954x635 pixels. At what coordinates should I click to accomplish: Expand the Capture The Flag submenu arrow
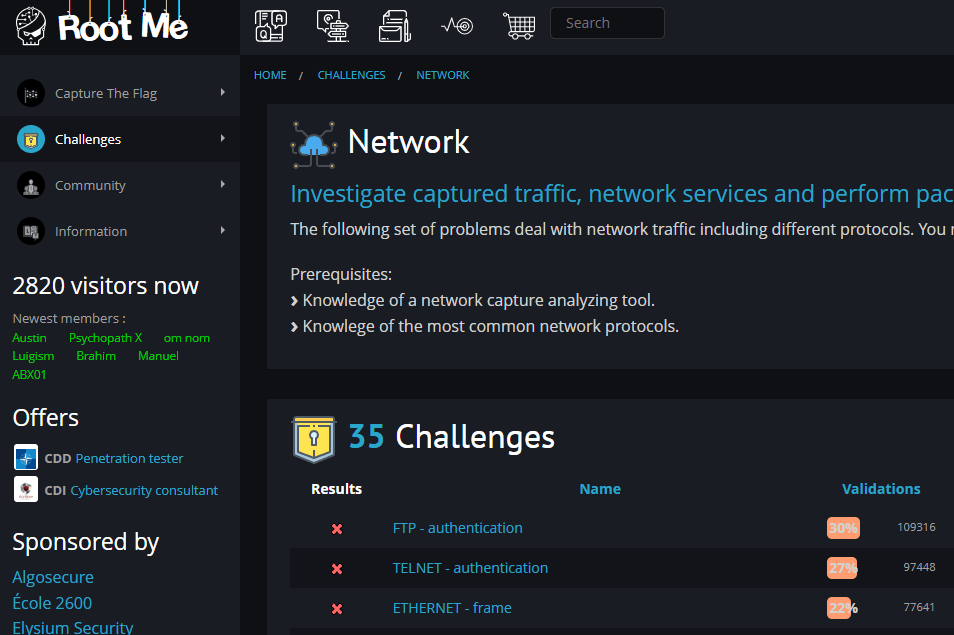pyautogui.click(x=223, y=92)
